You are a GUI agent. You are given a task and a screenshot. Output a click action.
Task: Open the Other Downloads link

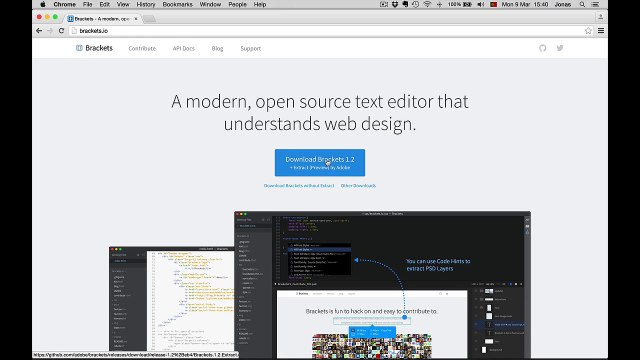(358, 186)
